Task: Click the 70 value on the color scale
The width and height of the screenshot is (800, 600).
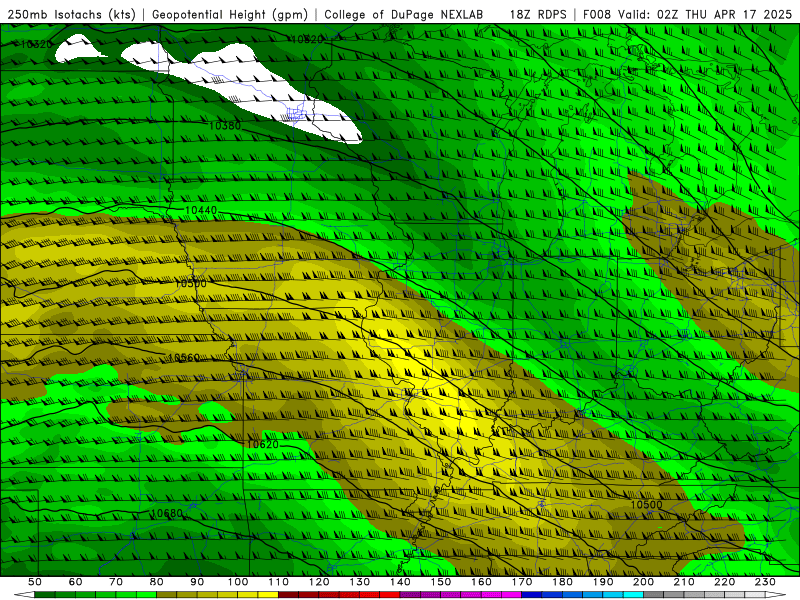Action: pyautogui.click(x=116, y=582)
